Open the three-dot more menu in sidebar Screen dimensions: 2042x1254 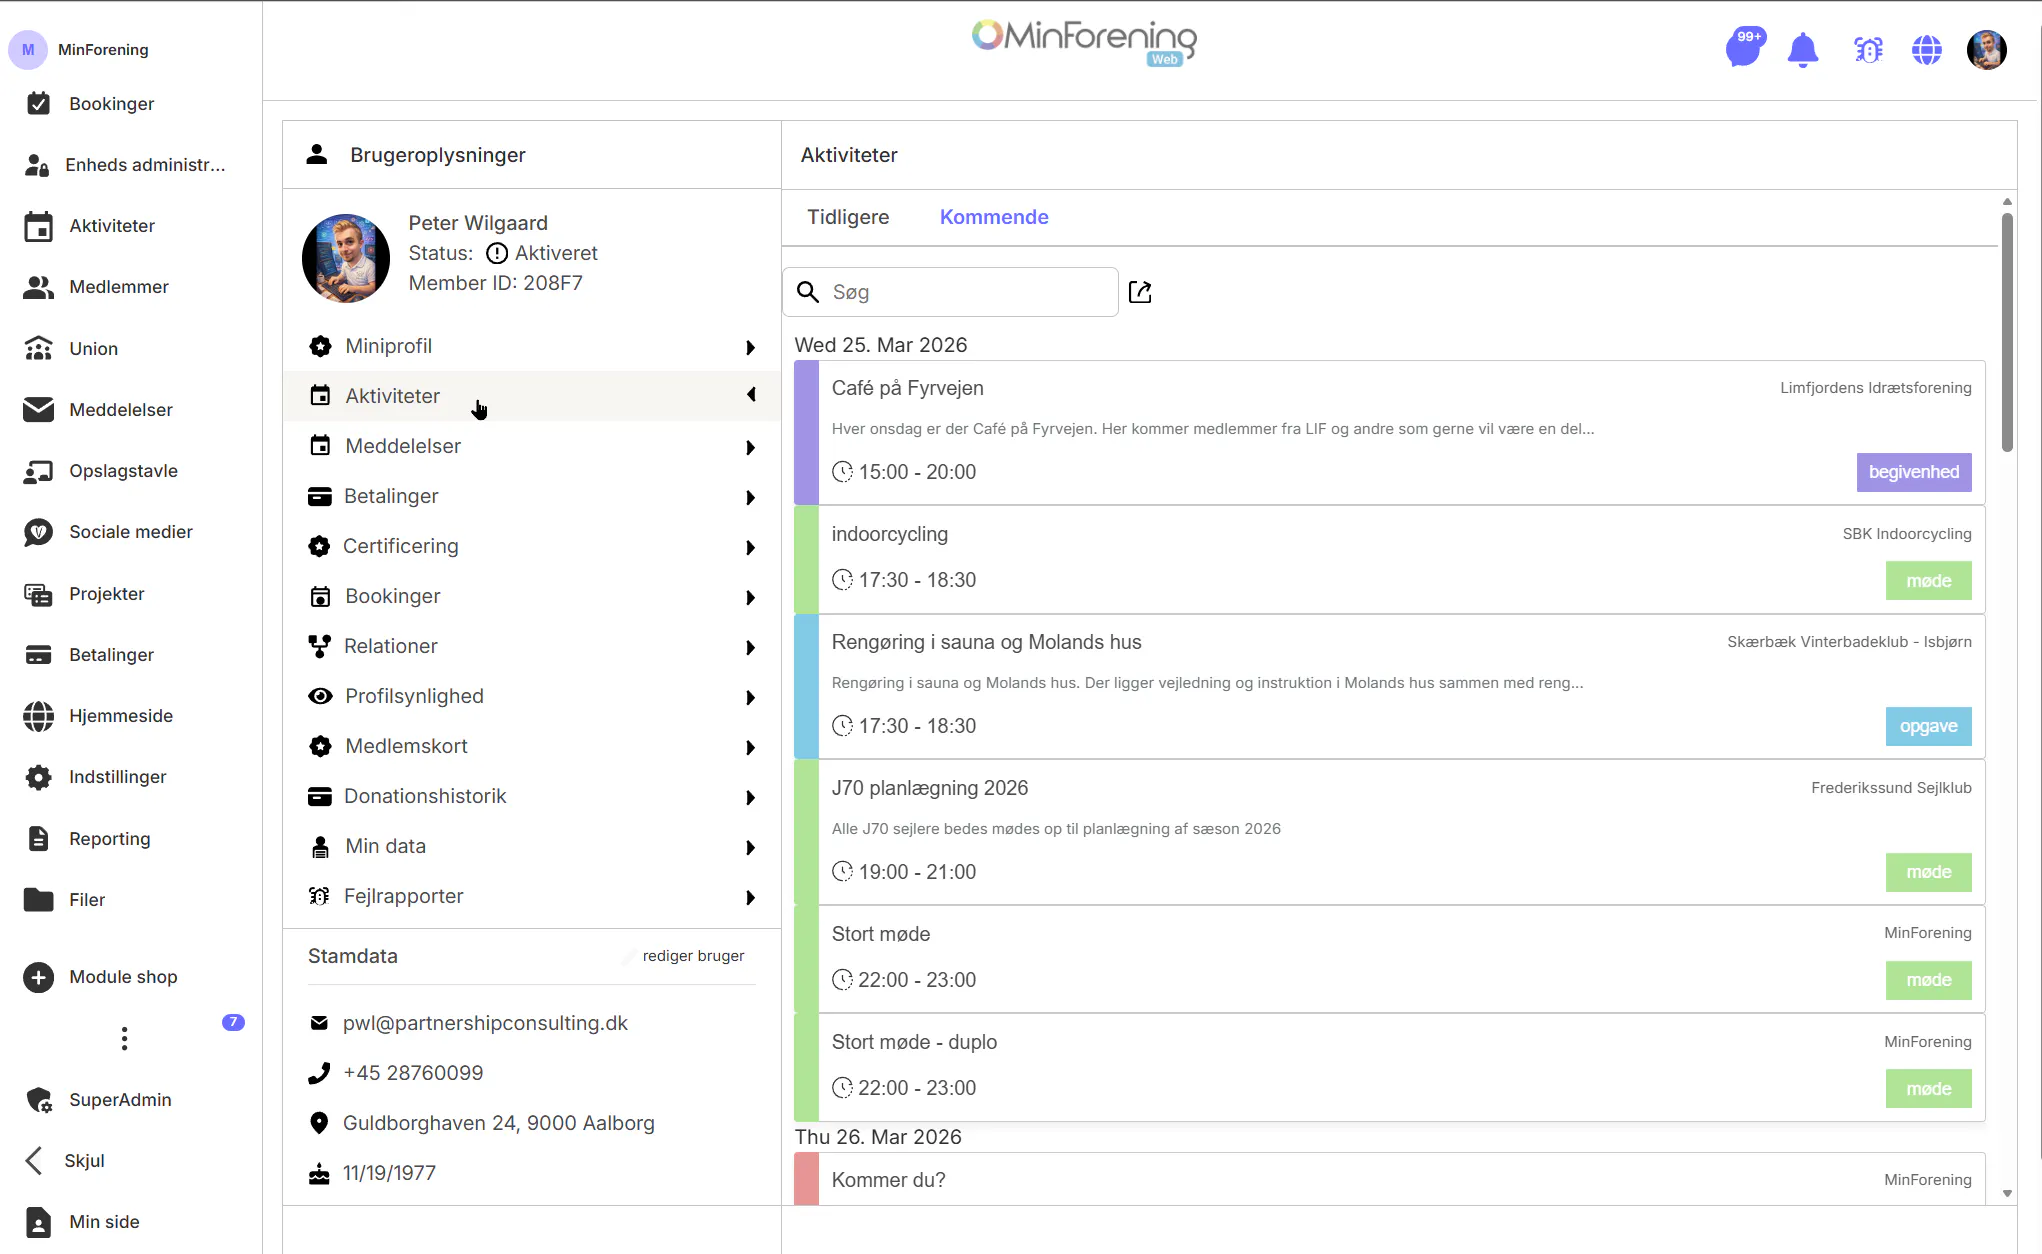coord(124,1039)
